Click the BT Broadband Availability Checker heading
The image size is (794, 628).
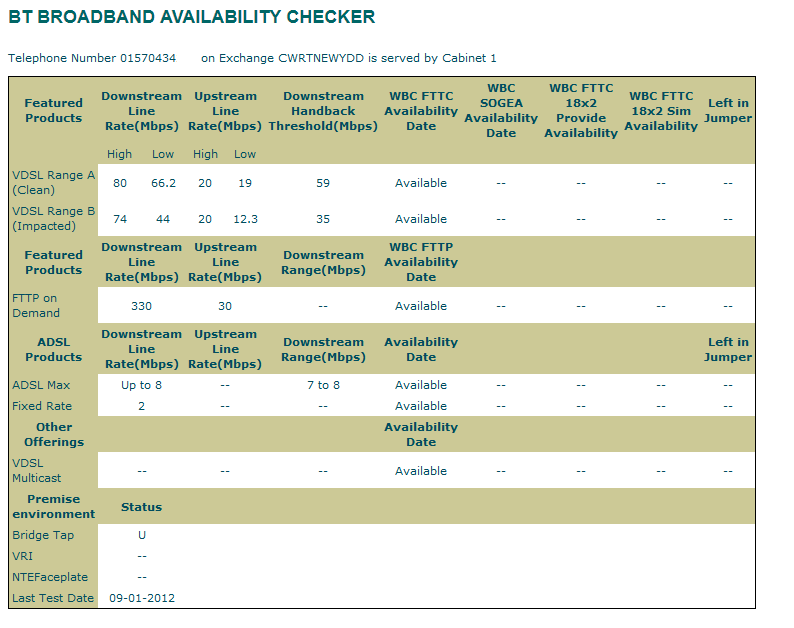click(x=192, y=17)
